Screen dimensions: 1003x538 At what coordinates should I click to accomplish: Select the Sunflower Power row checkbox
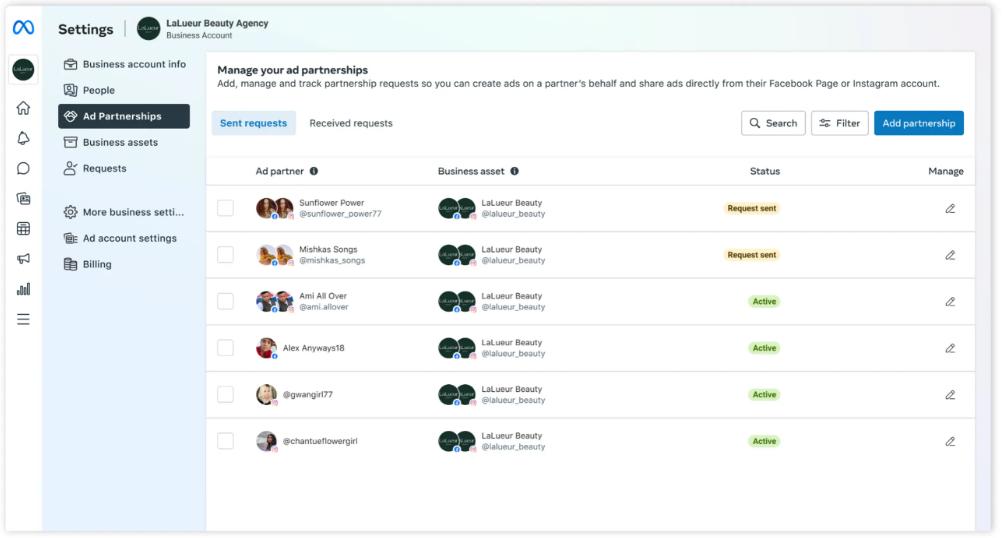(x=225, y=208)
